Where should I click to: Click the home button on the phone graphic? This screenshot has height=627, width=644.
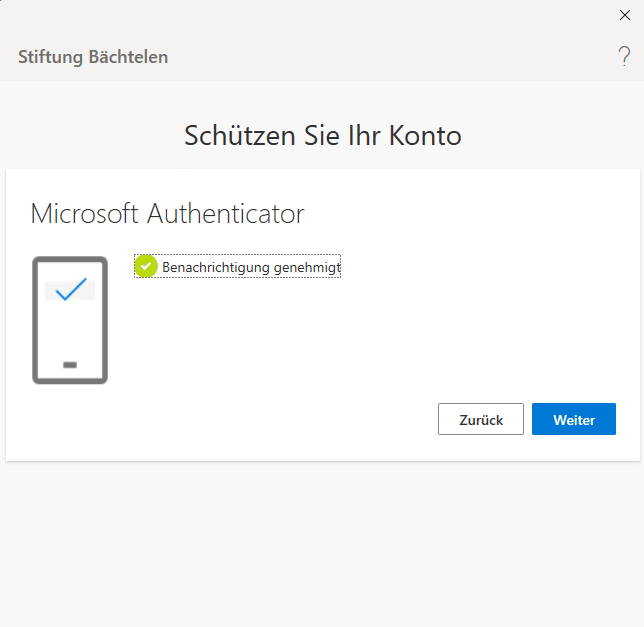[70, 365]
